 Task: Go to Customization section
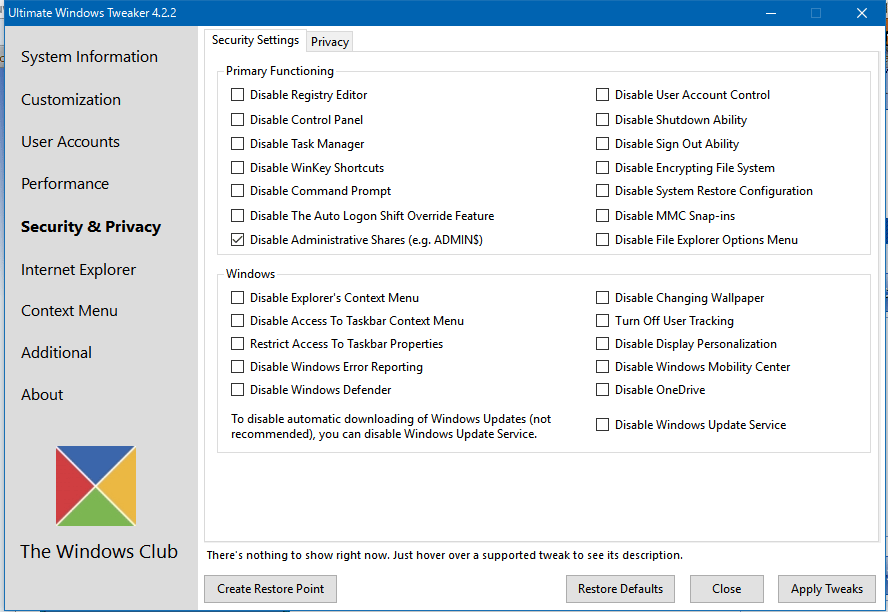71,100
